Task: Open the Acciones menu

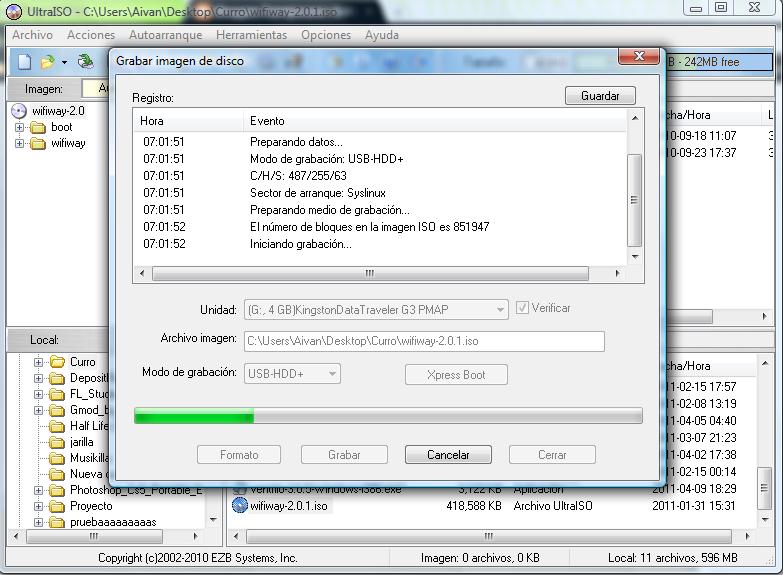Action: tap(91, 35)
